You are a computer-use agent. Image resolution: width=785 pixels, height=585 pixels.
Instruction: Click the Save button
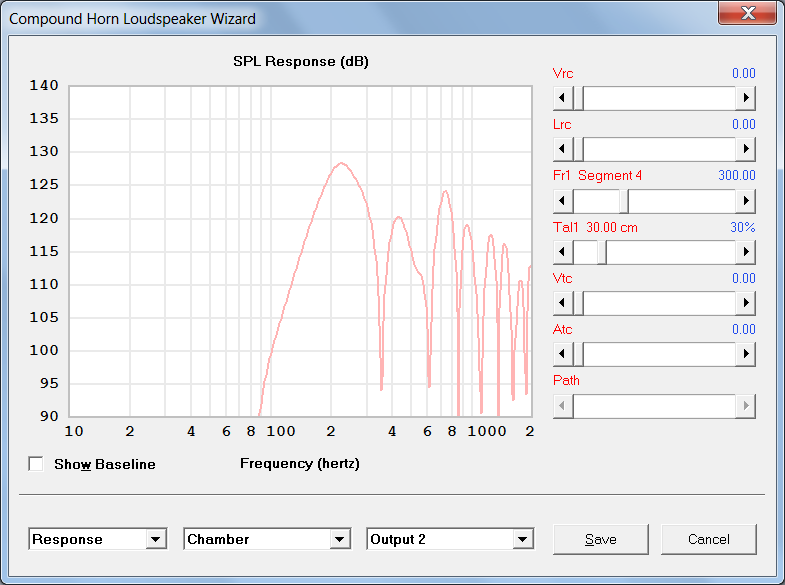(601, 539)
